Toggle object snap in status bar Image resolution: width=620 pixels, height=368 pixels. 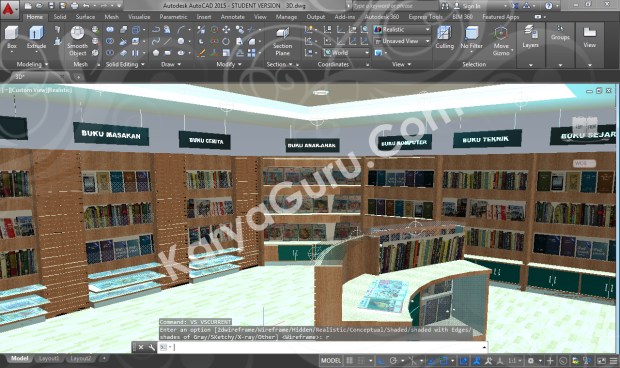click(x=444, y=360)
